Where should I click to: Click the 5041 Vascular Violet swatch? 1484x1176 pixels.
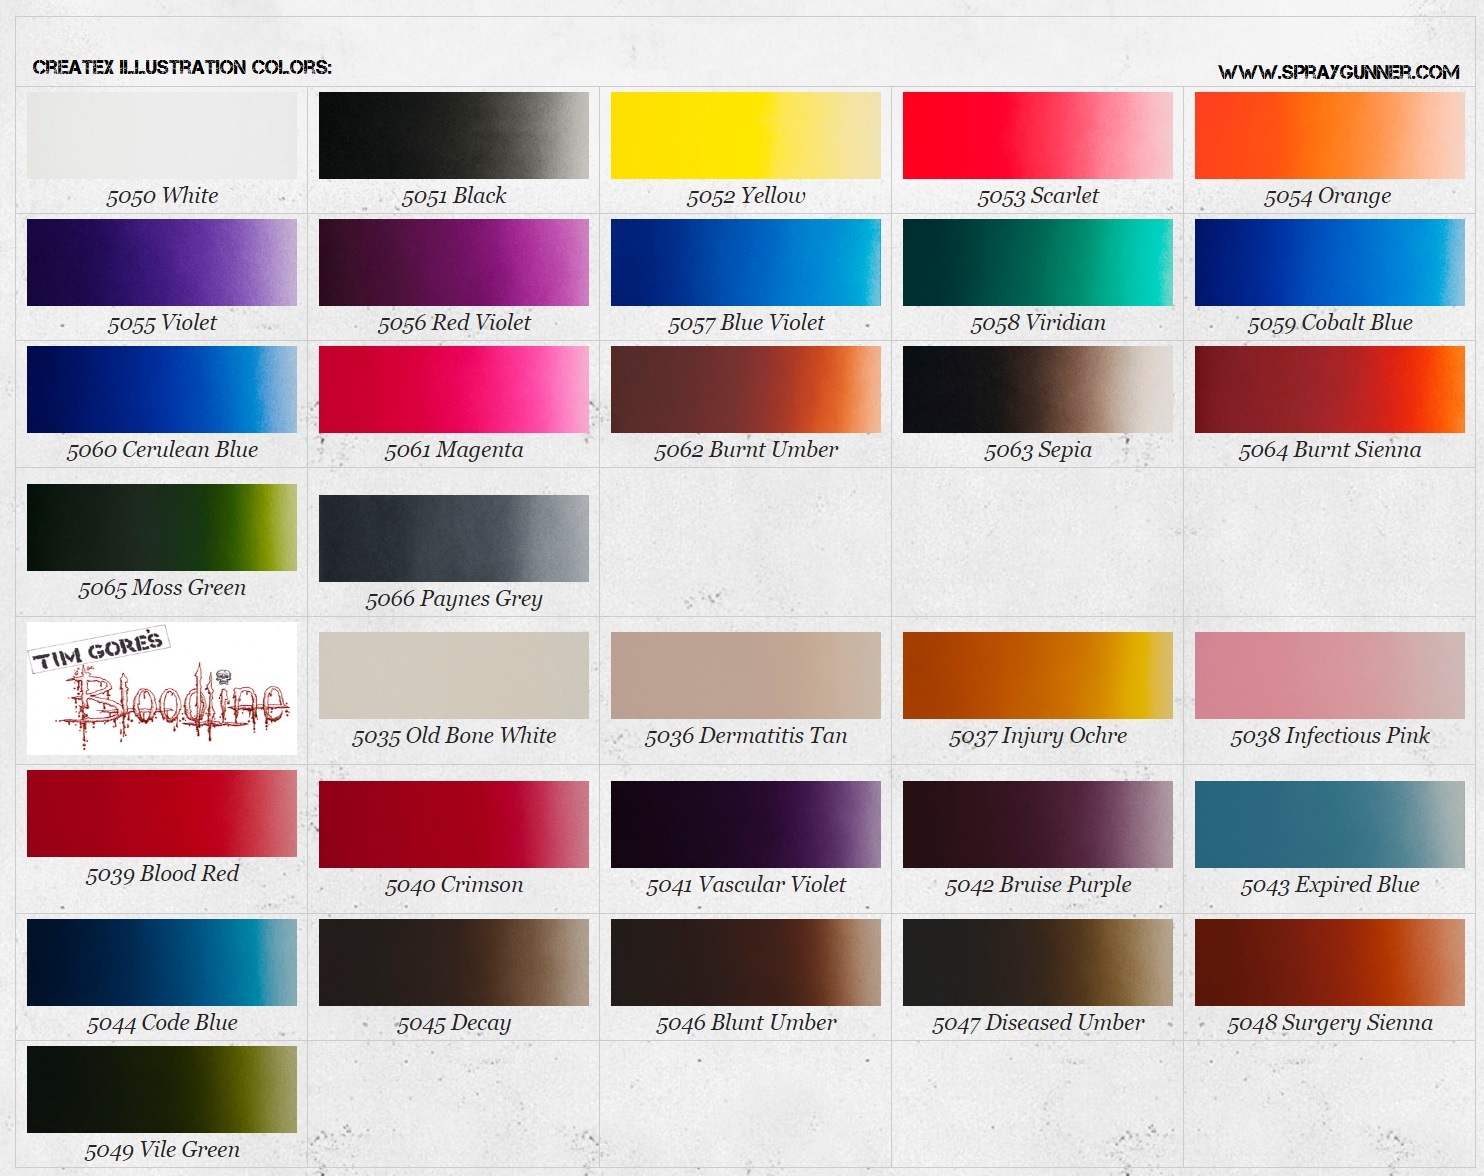tap(745, 824)
